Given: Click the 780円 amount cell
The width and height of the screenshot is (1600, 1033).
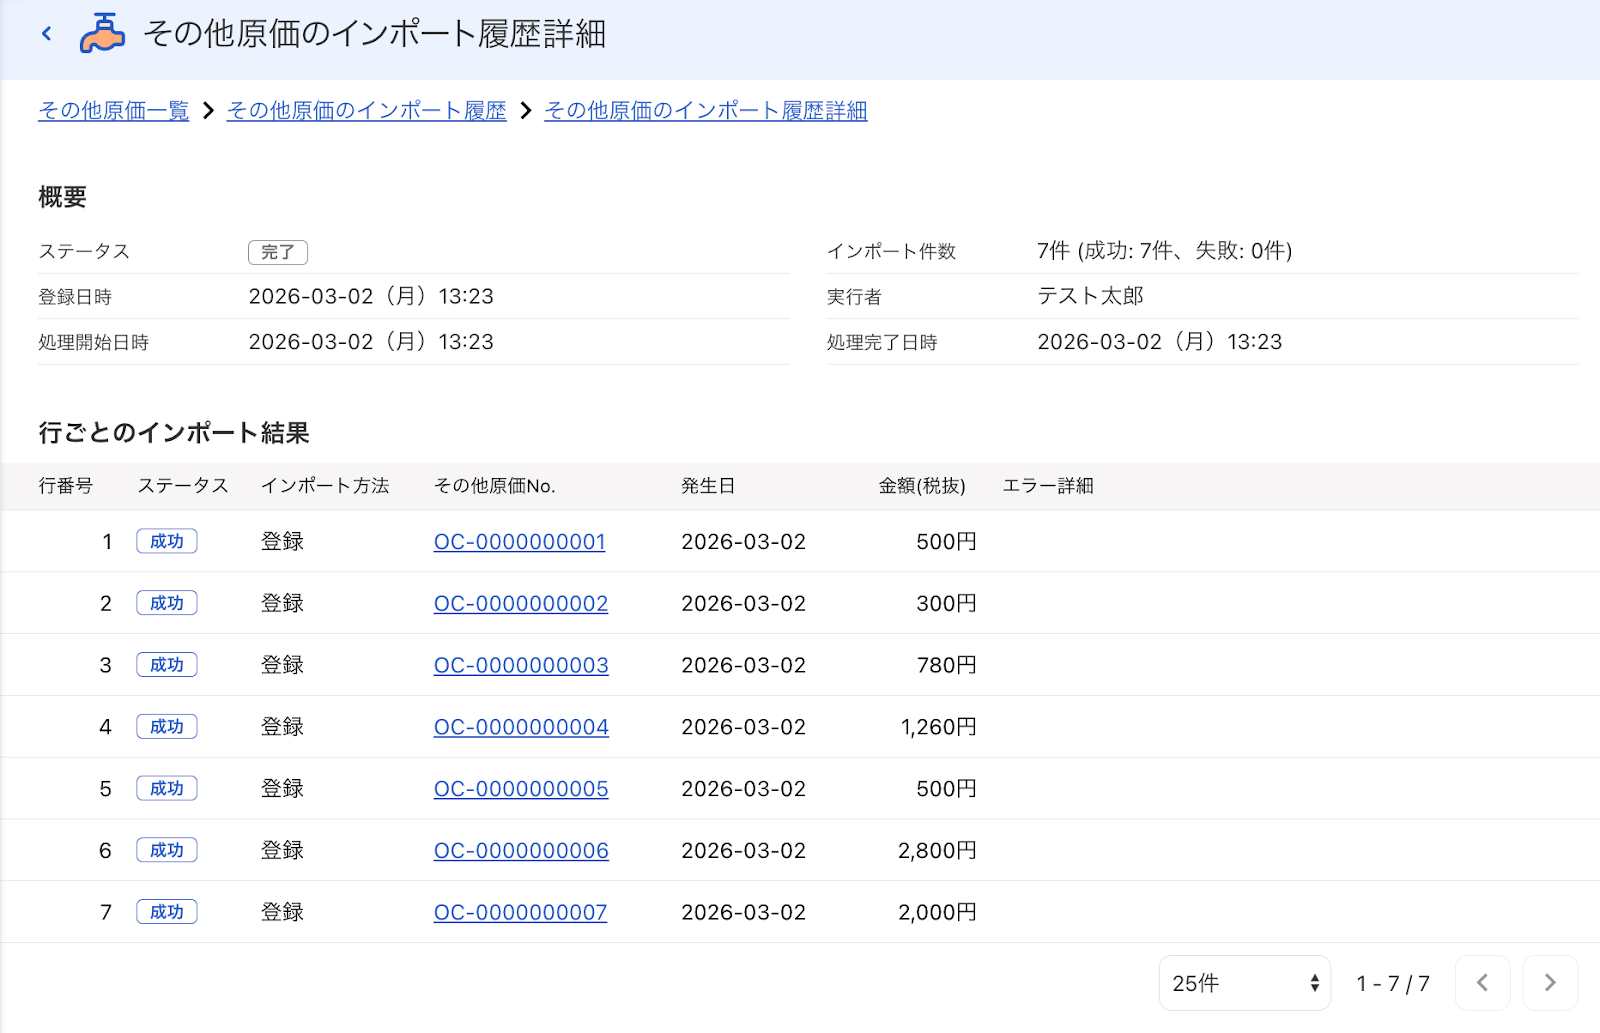Looking at the screenshot, I should point(947,666).
